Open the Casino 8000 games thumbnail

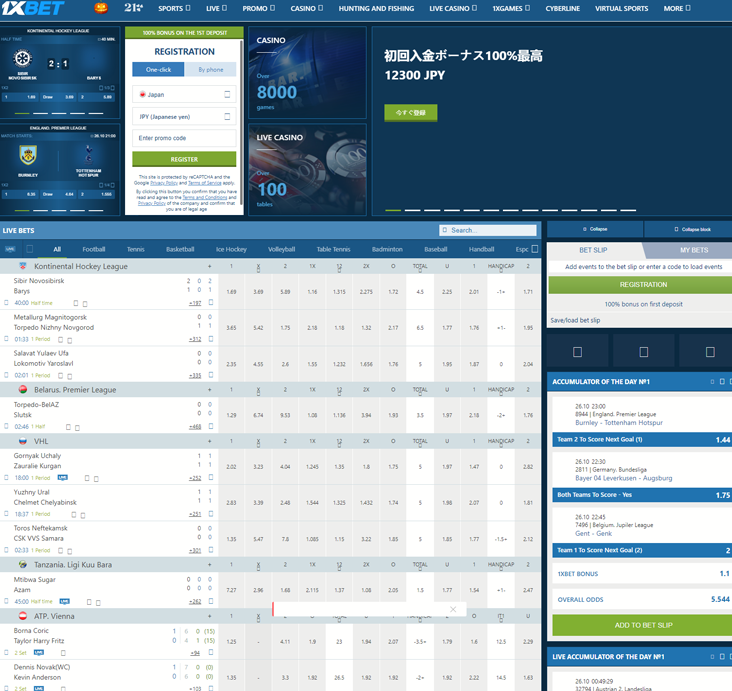click(307, 72)
